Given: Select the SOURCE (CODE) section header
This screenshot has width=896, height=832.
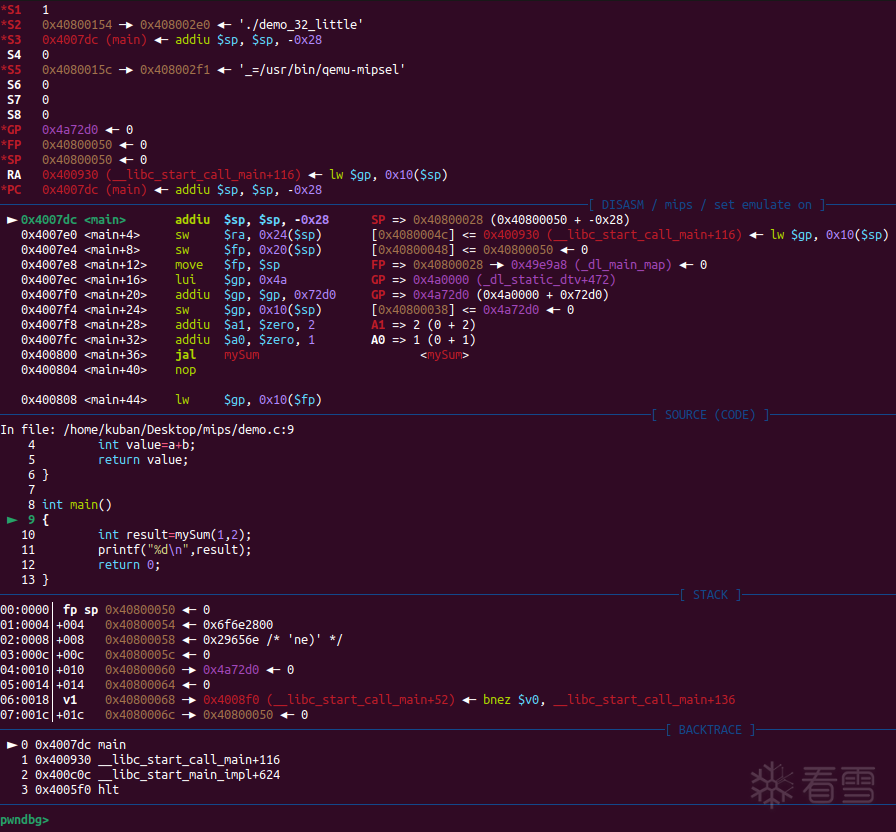Looking at the screenshot, I should click(711, 415).
